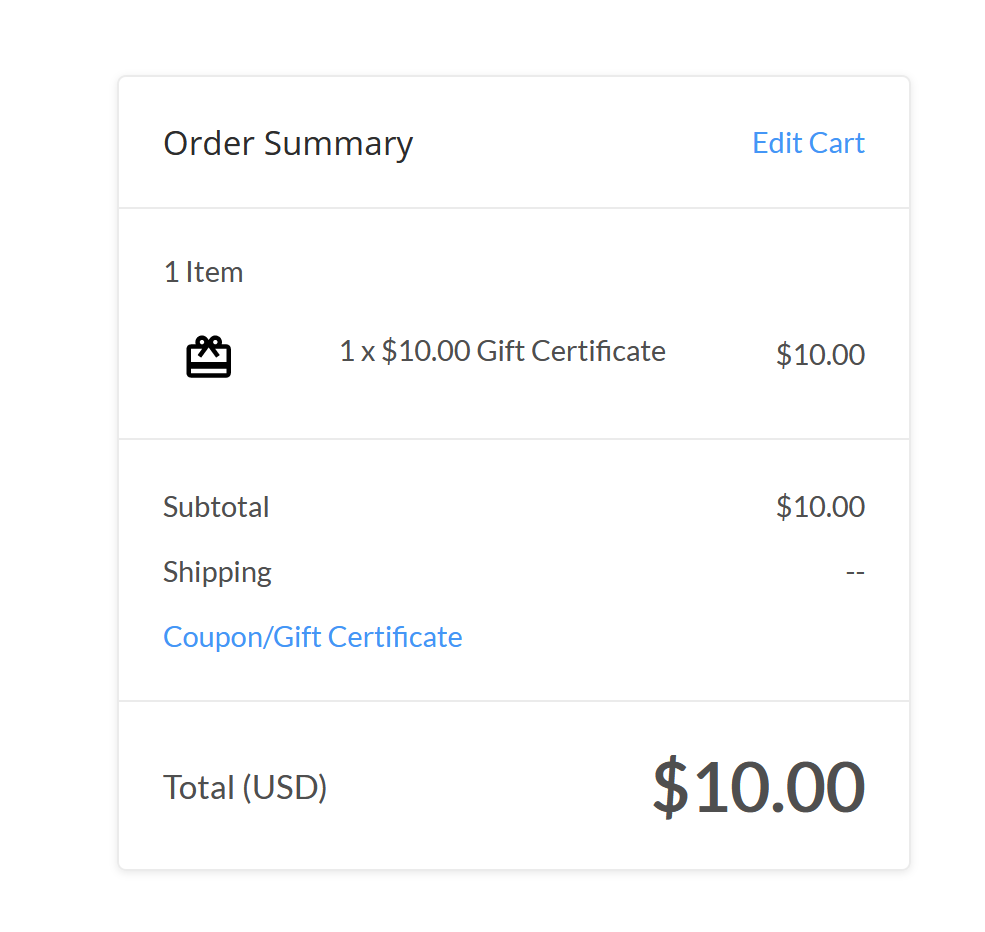The height and width of the screenshot is (932, 985).
Task: Open the Edit Cart link
Action: coord(808,143)
